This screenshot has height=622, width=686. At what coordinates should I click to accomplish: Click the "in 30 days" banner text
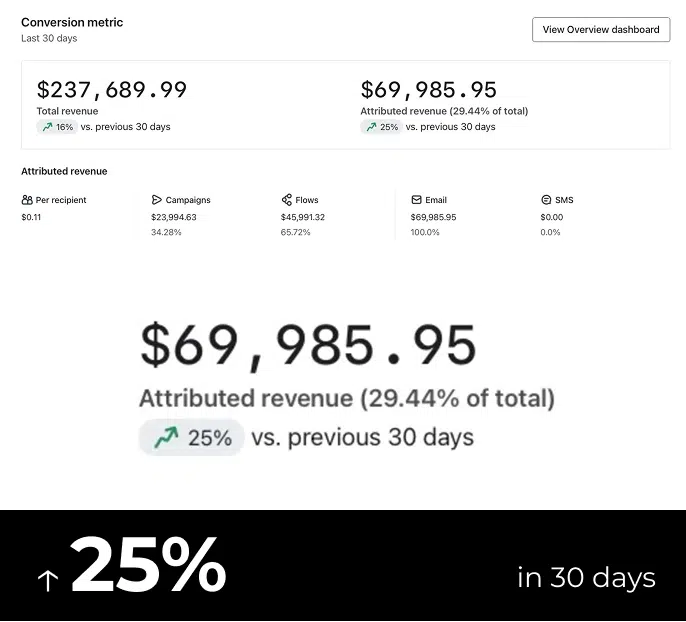[586, 578]
